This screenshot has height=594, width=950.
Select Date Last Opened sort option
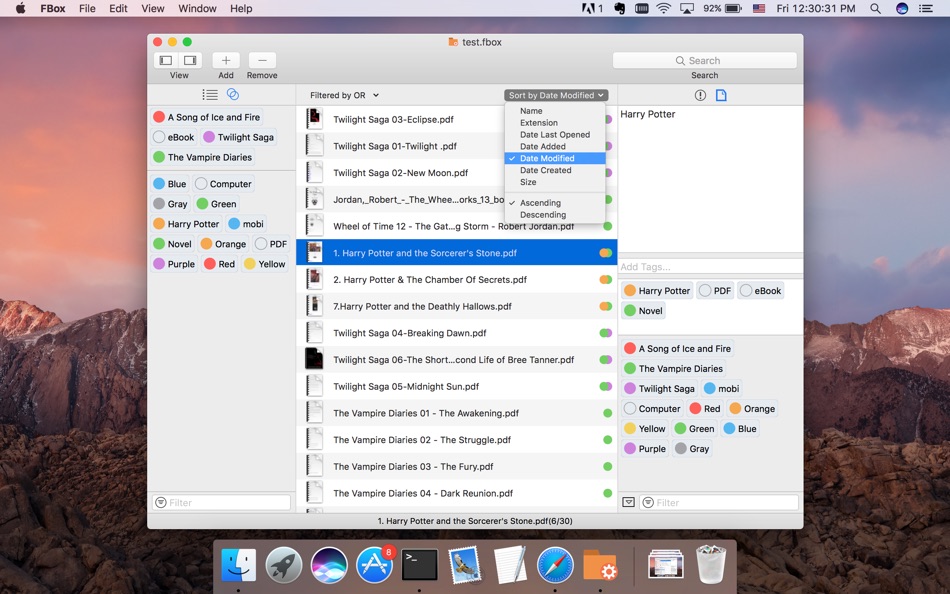pos(555,135)
